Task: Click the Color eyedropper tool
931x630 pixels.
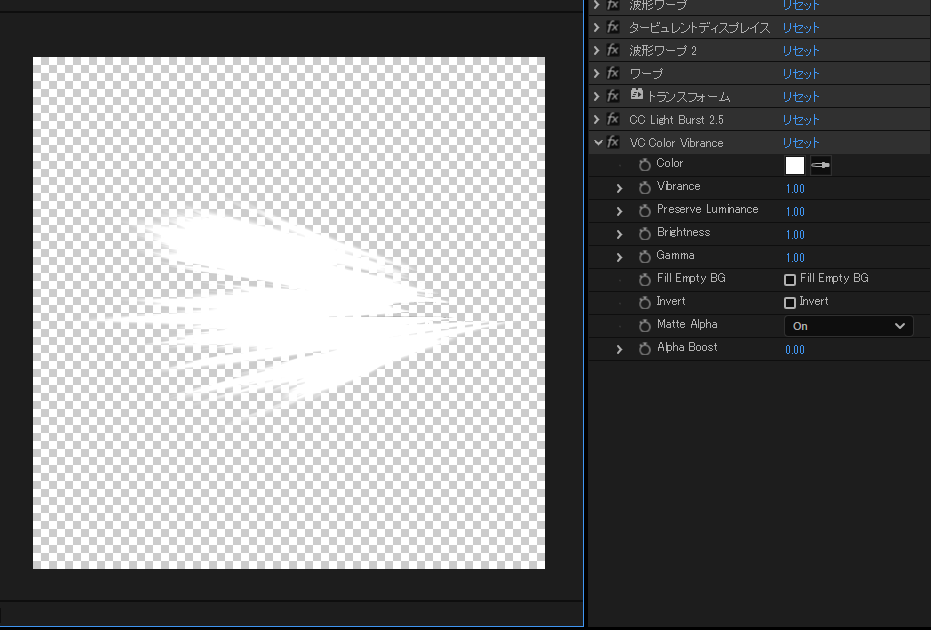Action: [x=821, y=166]
